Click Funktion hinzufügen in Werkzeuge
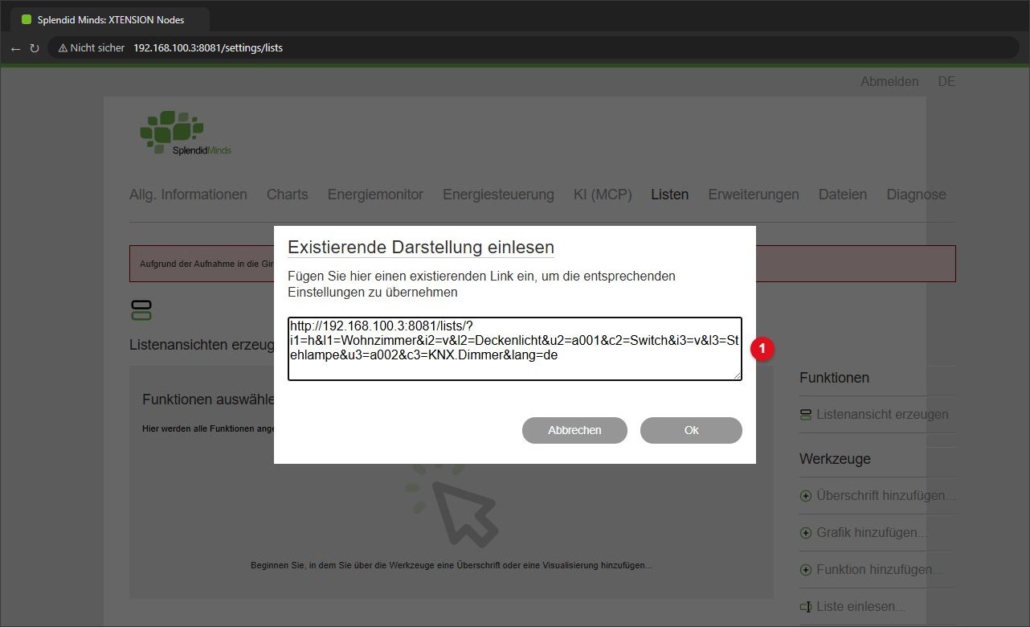 [878, 569]
